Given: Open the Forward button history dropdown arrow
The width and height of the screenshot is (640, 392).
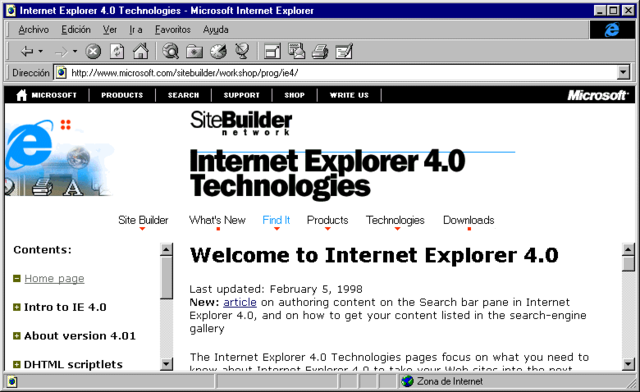Looking at the screenshot, I should (75, 51).
